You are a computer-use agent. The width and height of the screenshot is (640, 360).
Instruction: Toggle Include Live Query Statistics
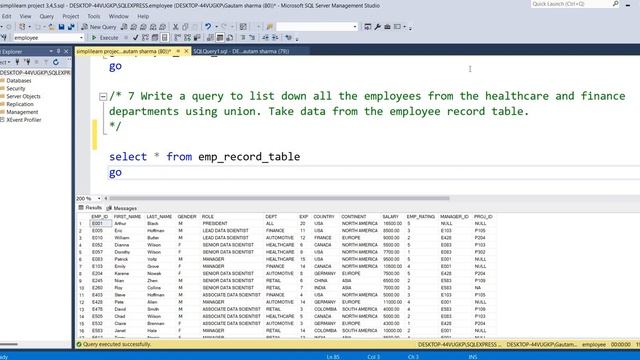(187, 38)
